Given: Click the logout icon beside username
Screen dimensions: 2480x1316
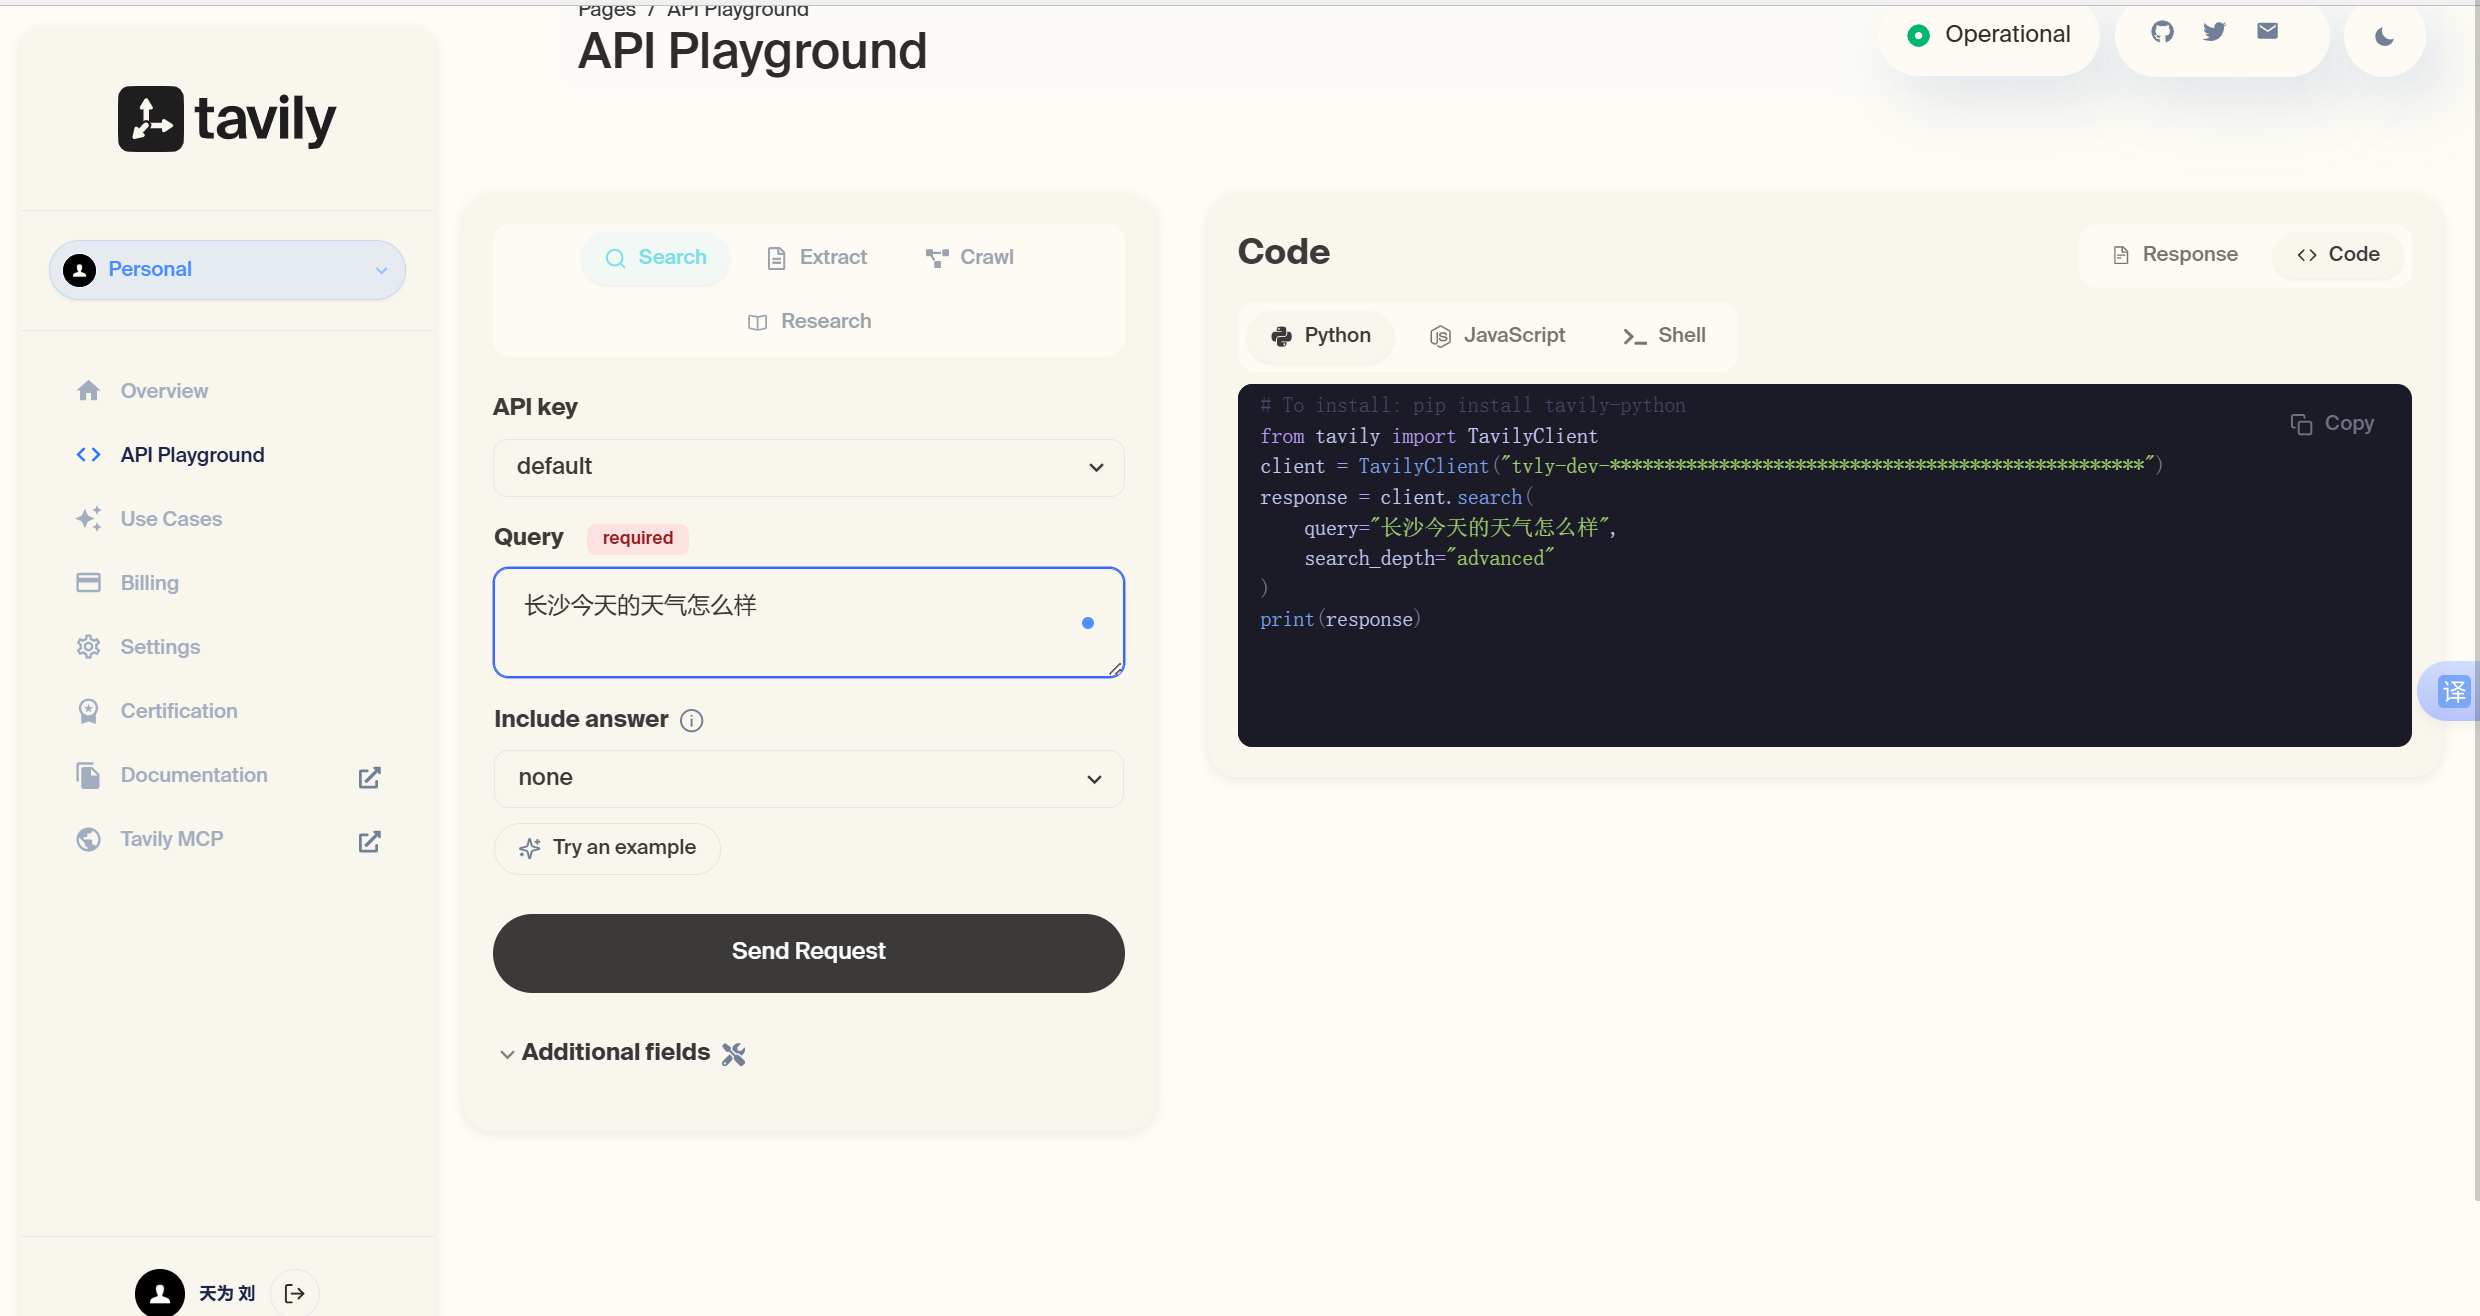Looking at the screenshot, I should [x=294, y=1293].
